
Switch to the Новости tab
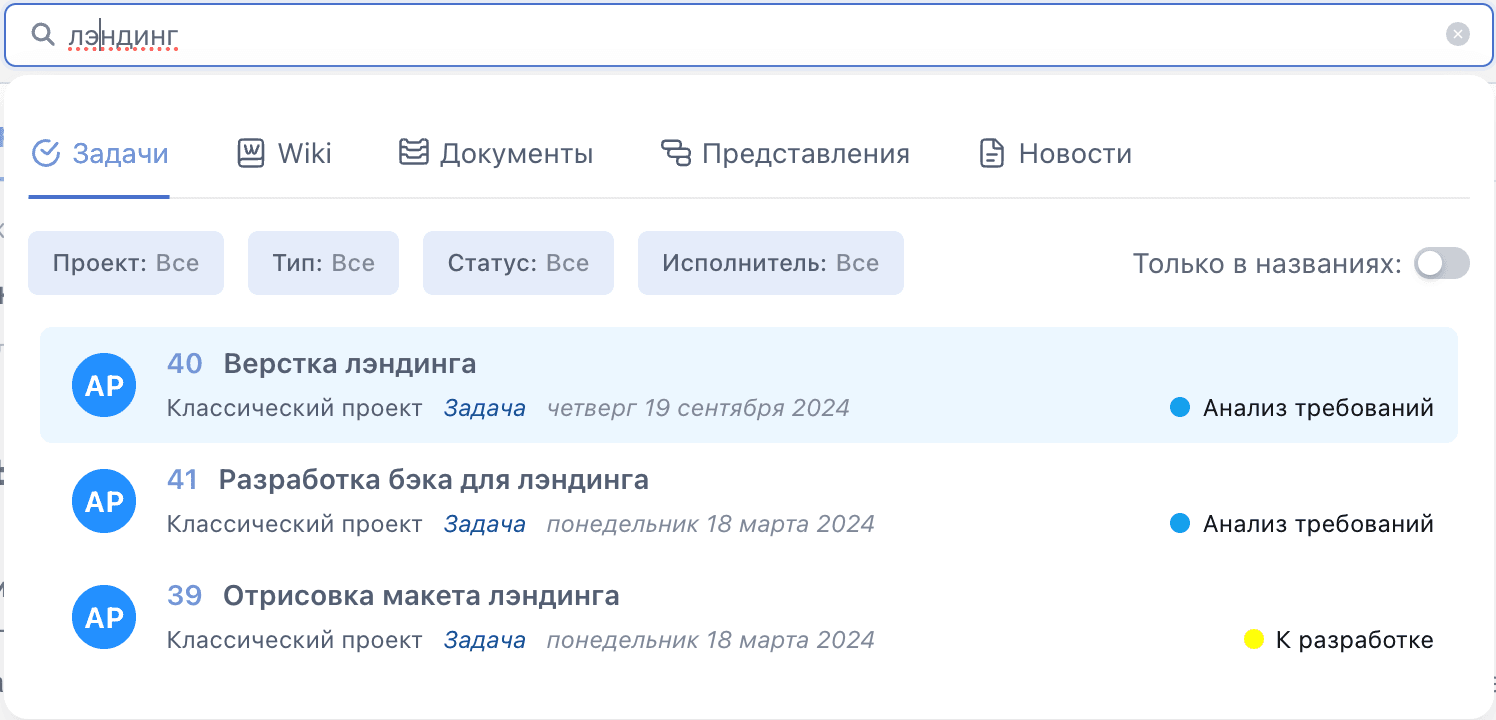[x=1055, y=154]
